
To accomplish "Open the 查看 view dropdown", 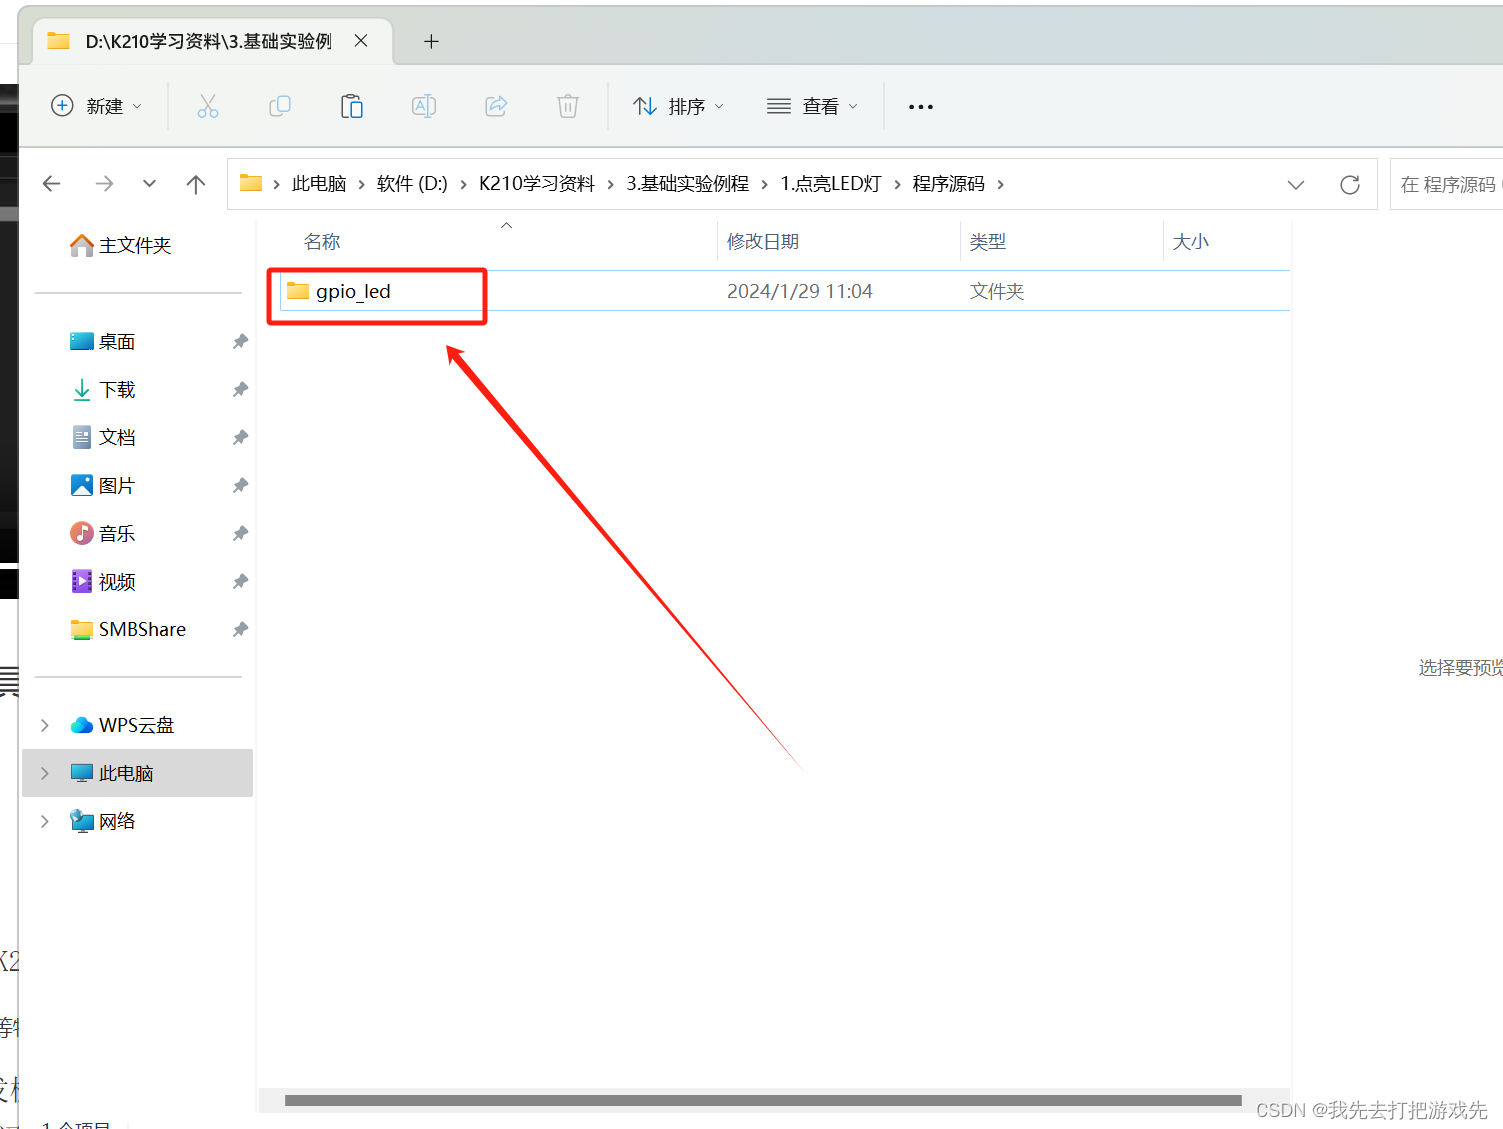I will click(x=812, y=106).
